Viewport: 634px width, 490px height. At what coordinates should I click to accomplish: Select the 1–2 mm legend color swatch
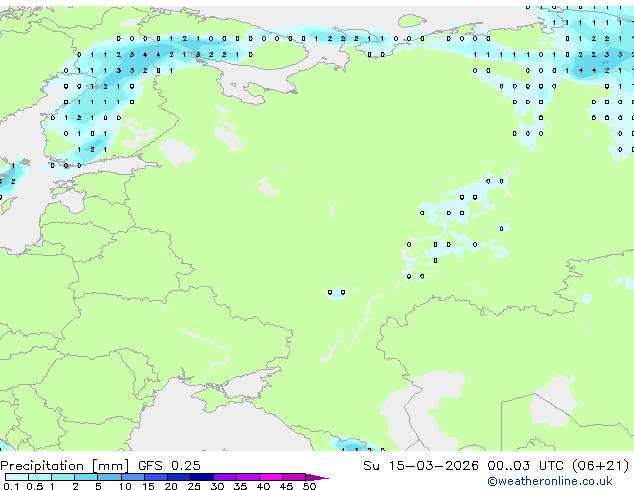point(63,477)
